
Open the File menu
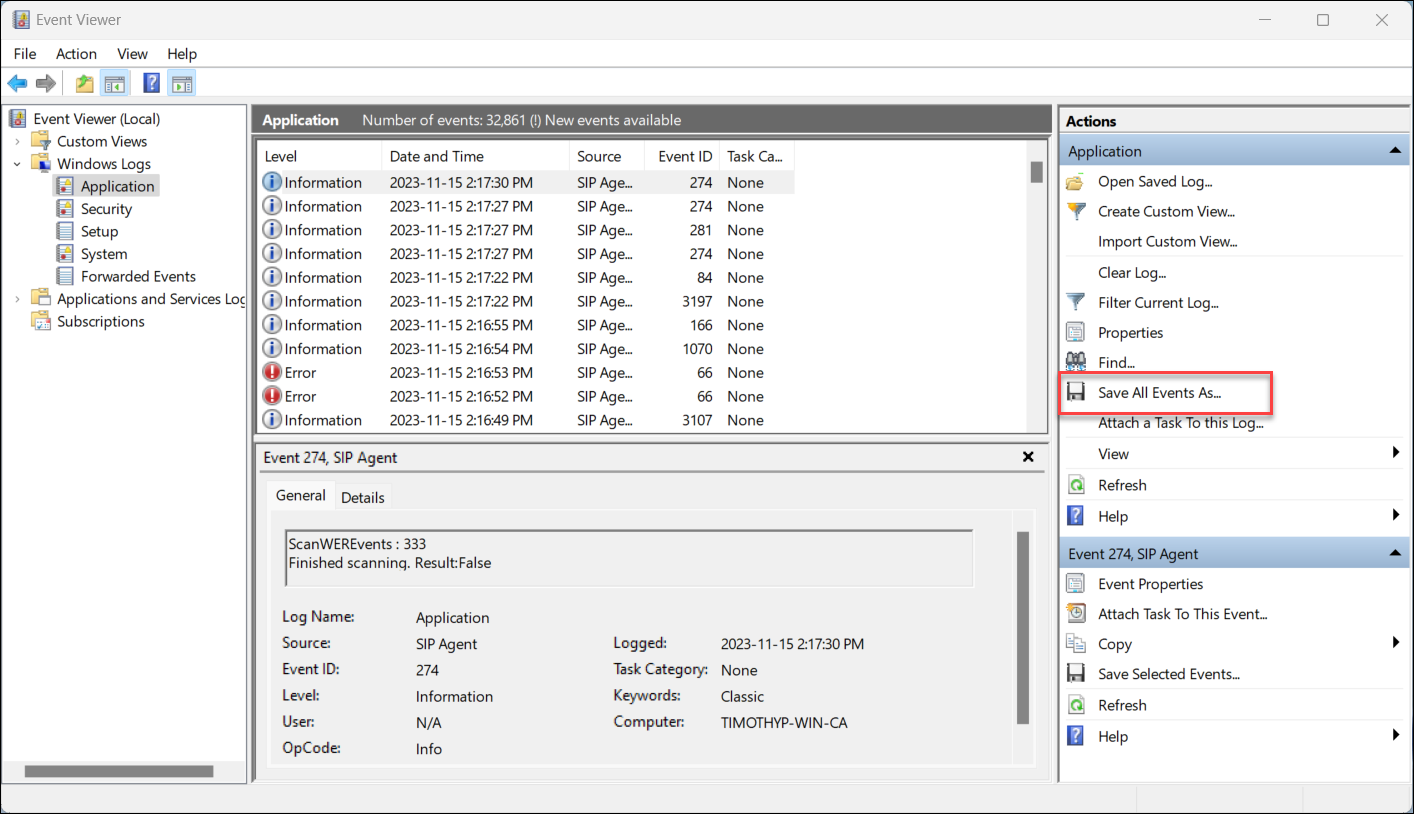pyautogui.click(x=25, y=54)
